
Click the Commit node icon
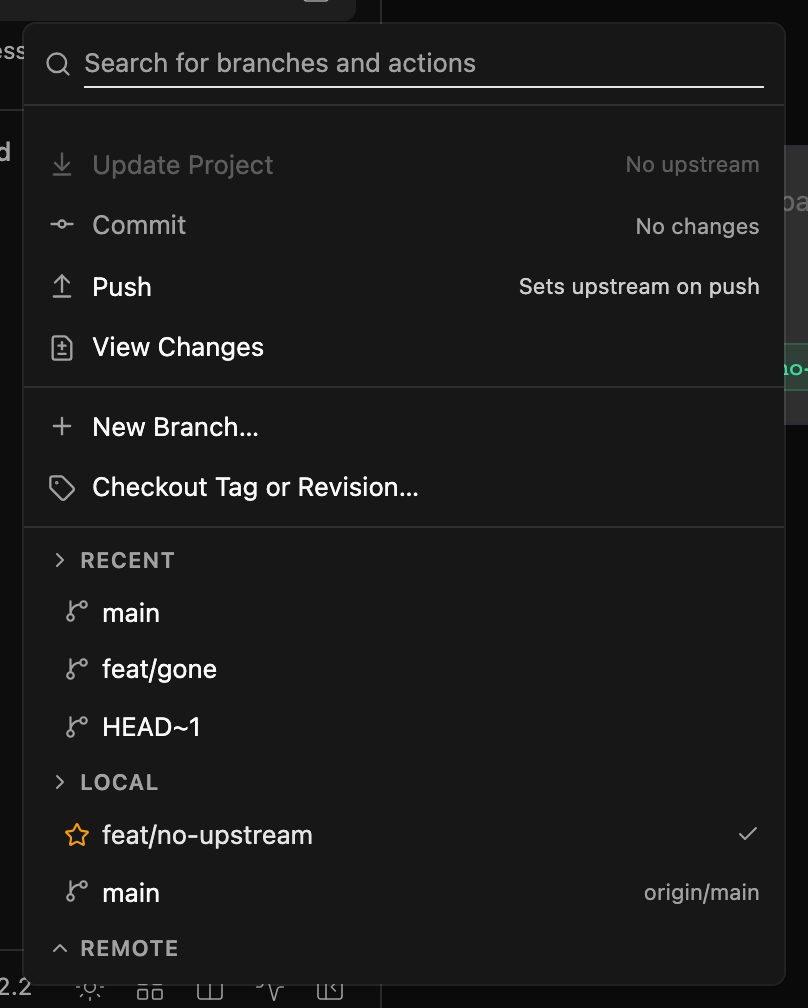point(62,224)
